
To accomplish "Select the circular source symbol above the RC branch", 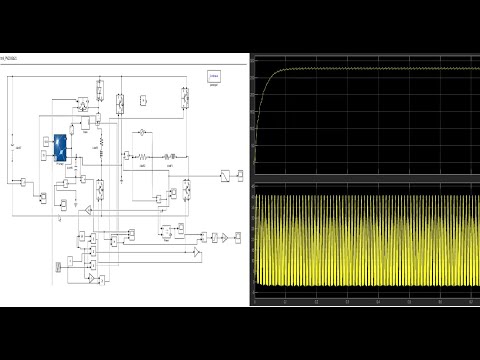I will 142,132.
